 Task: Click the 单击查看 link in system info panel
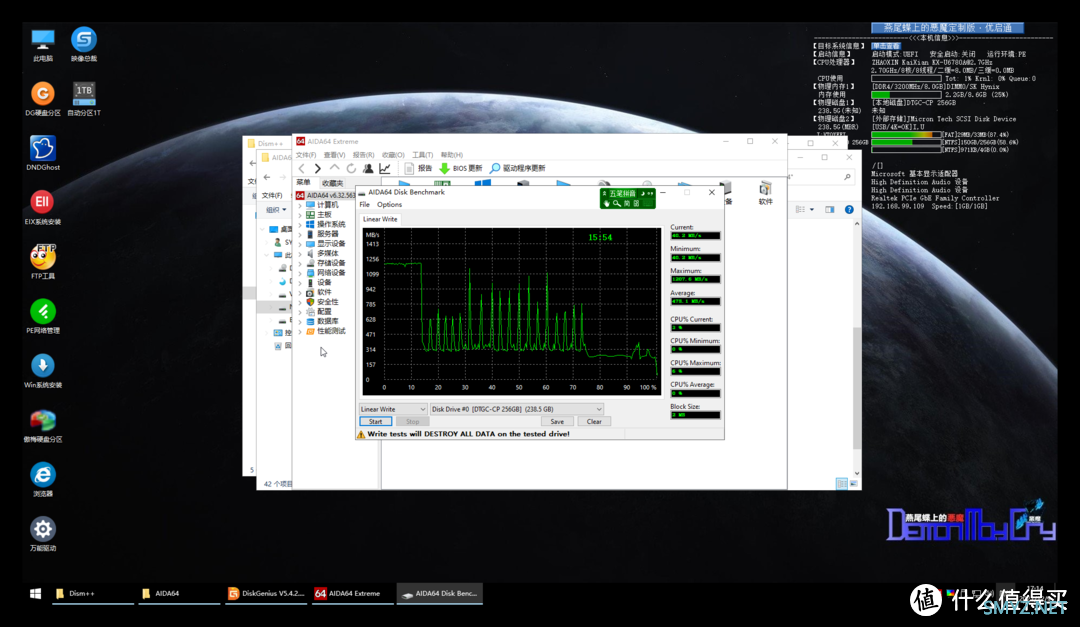[x=886, y=45]
